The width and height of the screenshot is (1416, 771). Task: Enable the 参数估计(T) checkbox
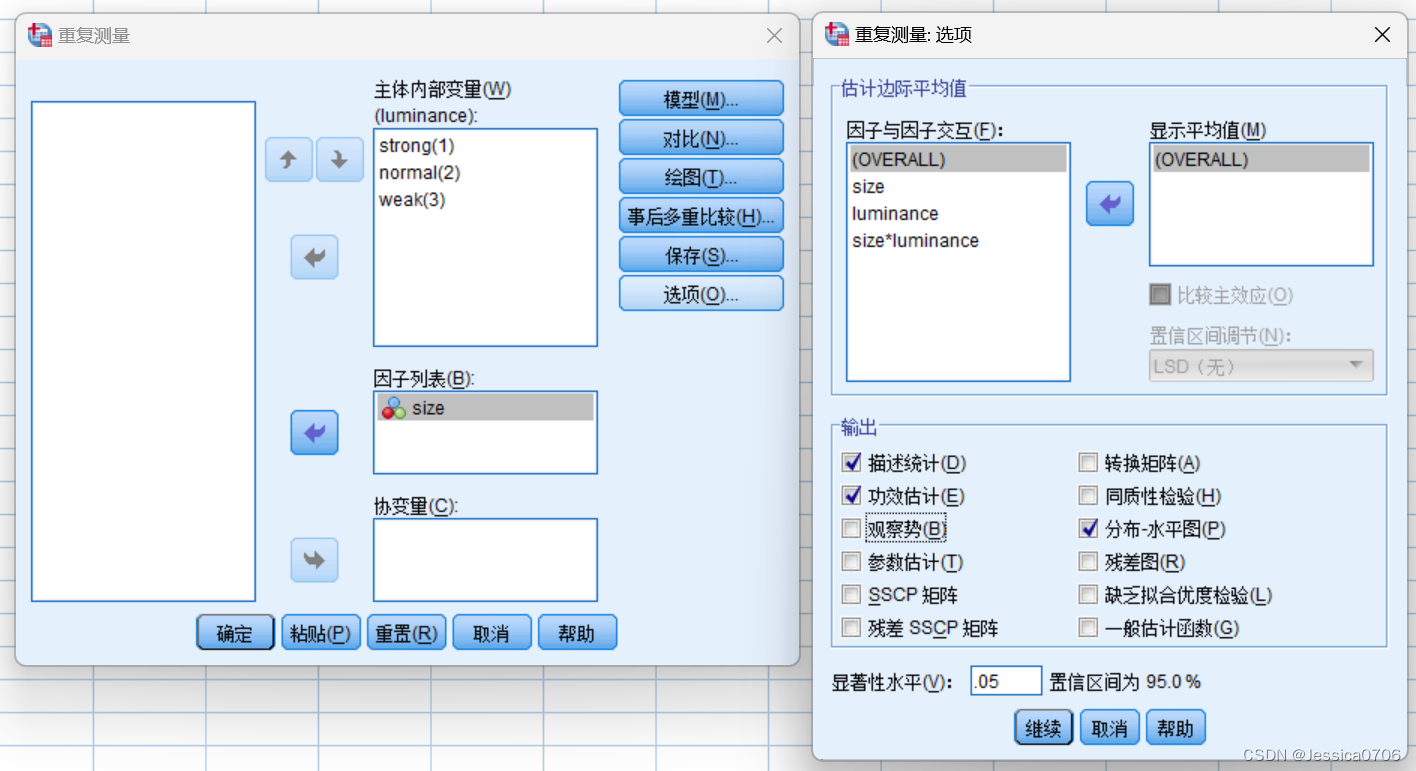pyautogui.click(x=852, y=562)
